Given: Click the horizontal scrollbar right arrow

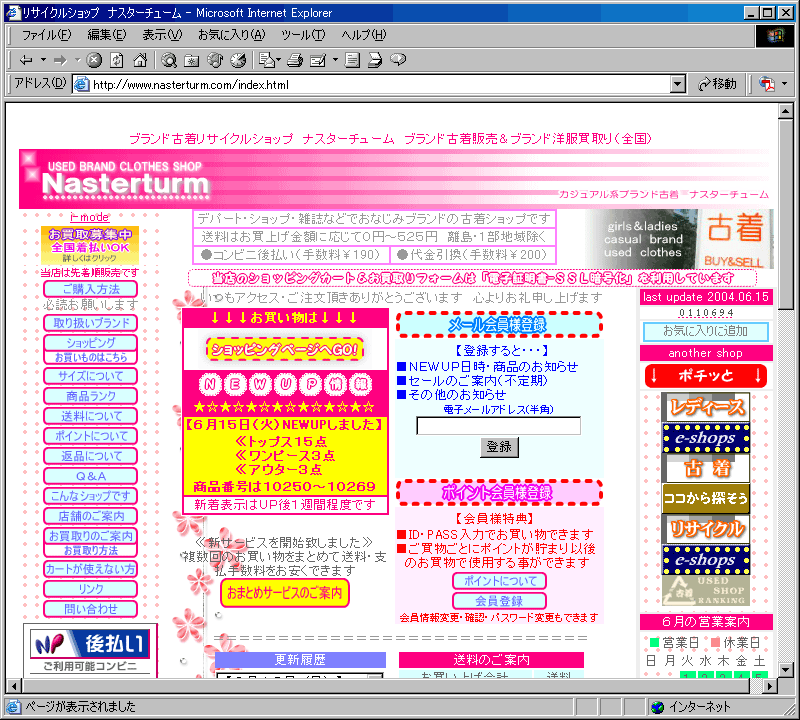Looking at the screenshot, I should [770, 686].
